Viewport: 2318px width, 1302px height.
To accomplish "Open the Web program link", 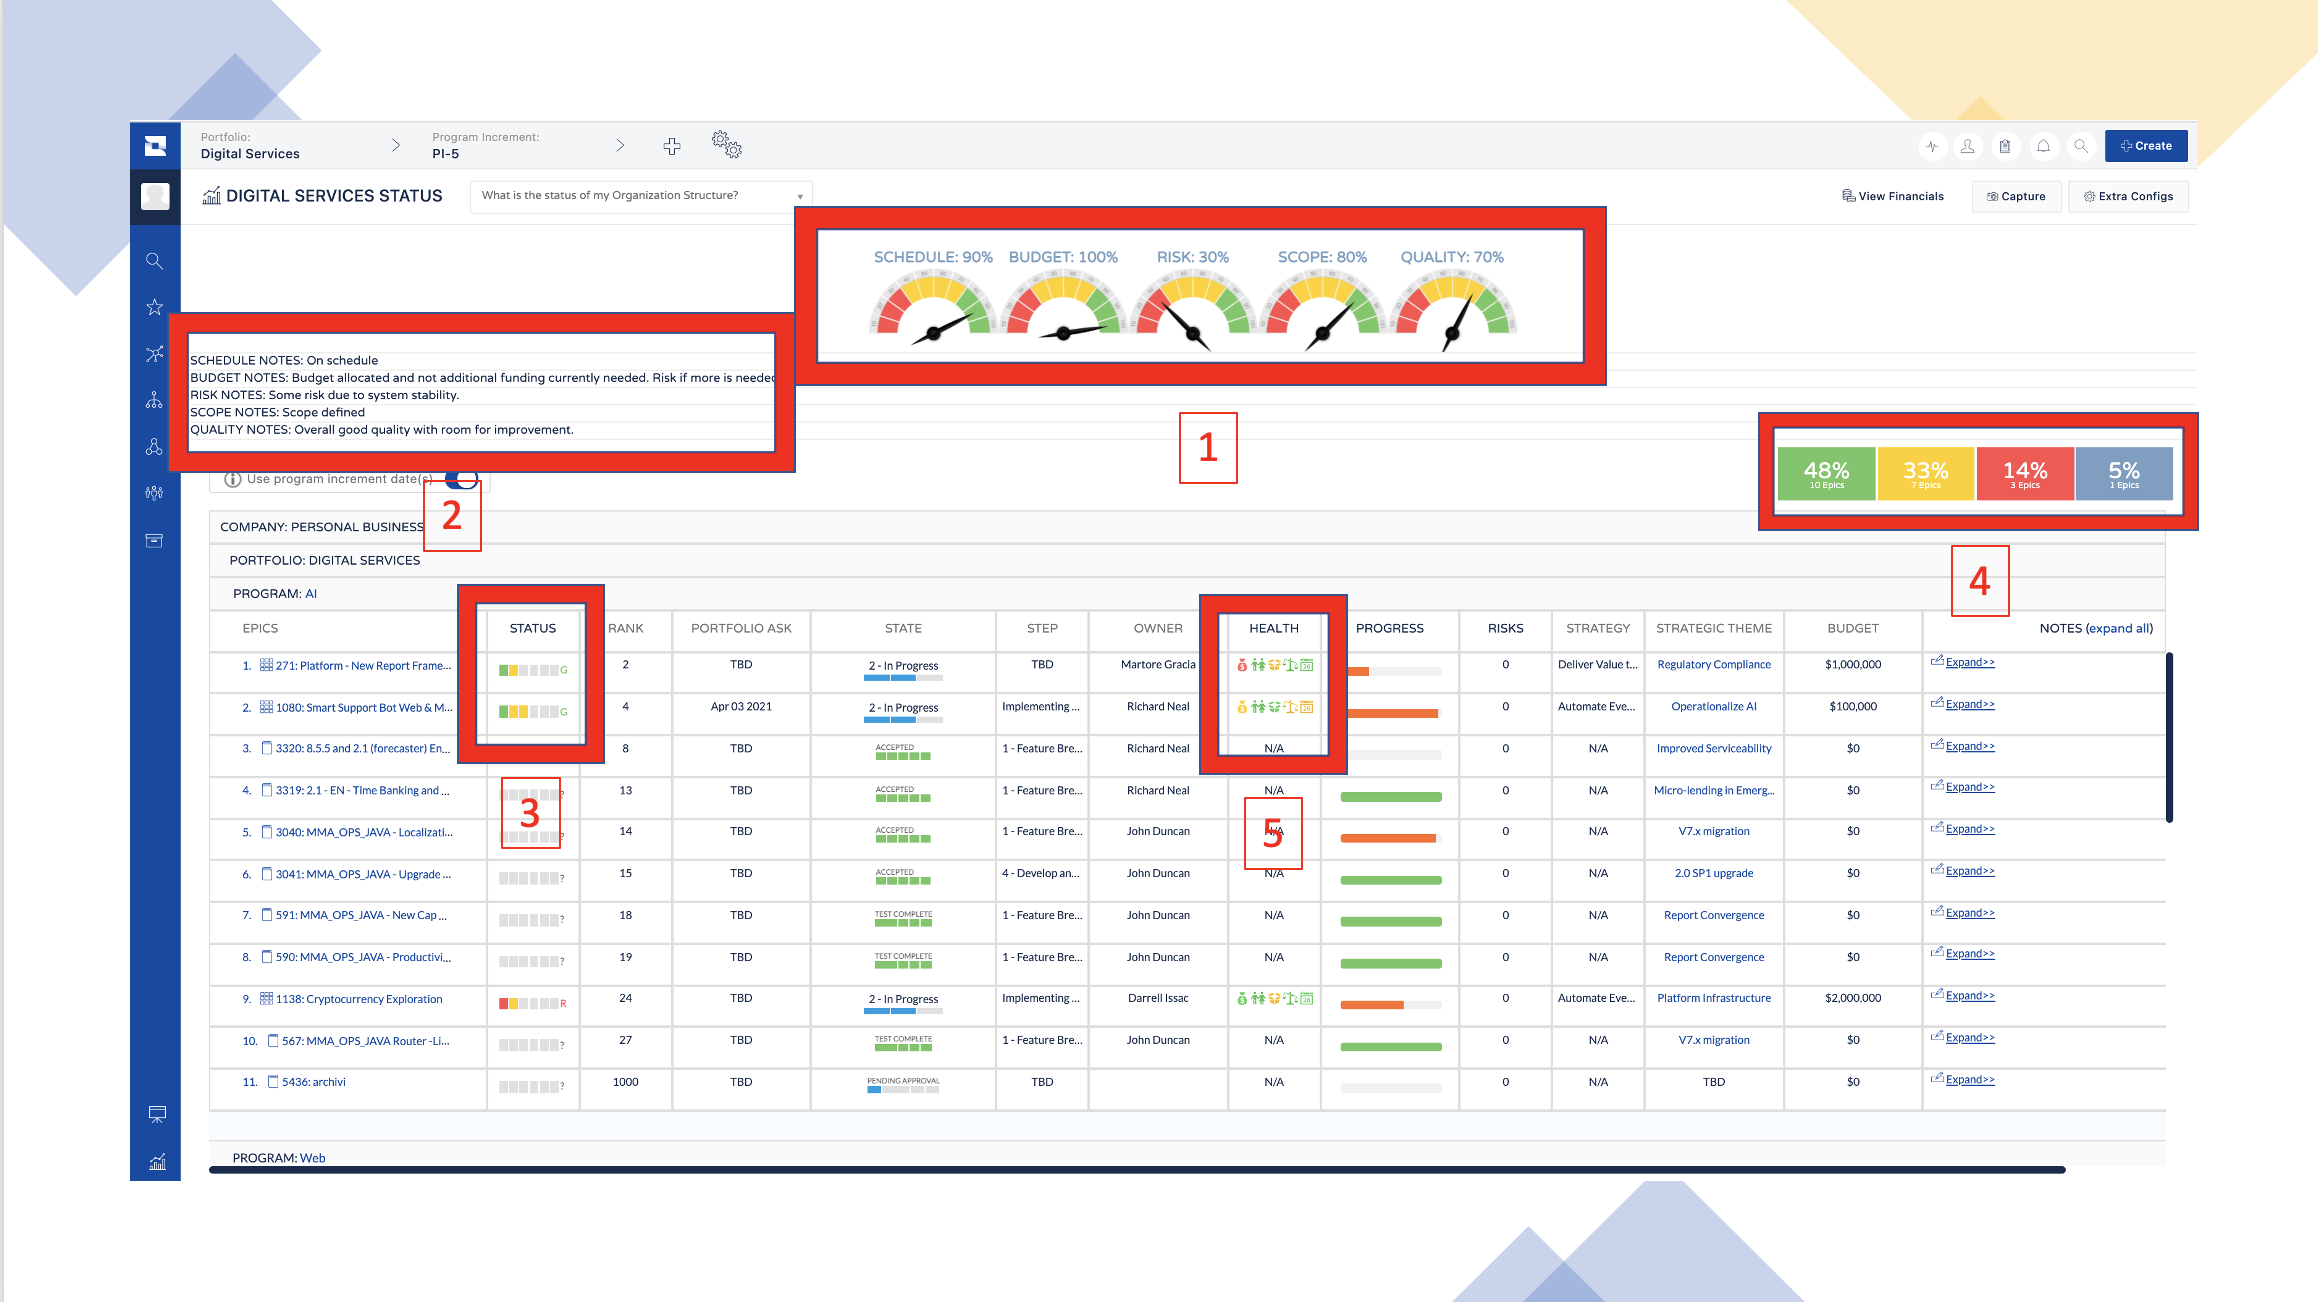I will [x=312, y=1158].
